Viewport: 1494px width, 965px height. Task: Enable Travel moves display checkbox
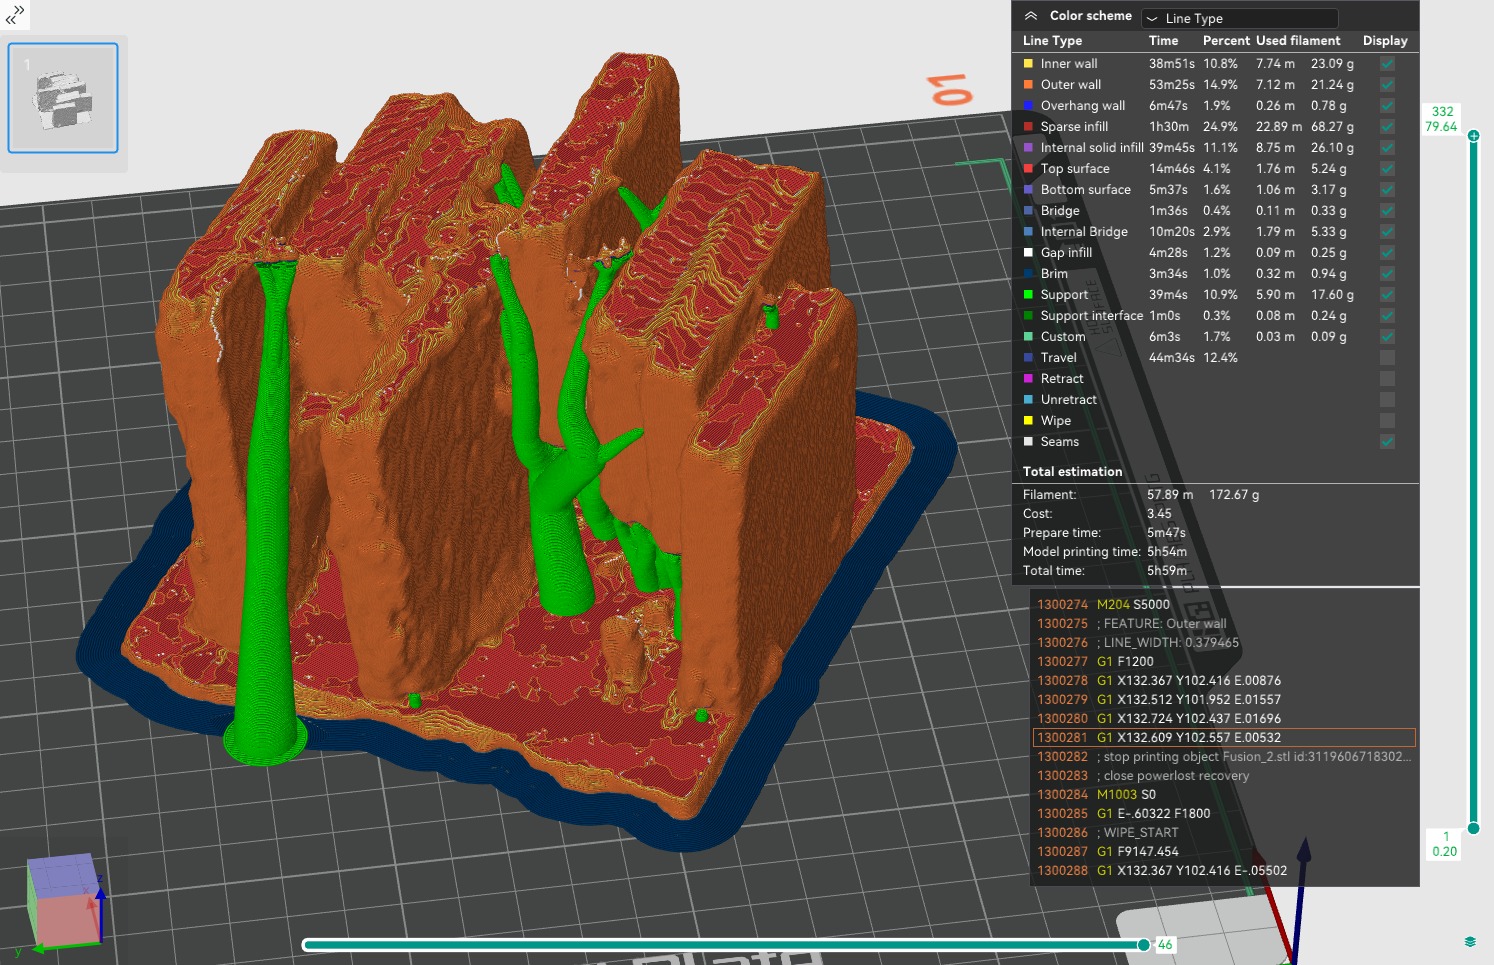coord(1387,358)
